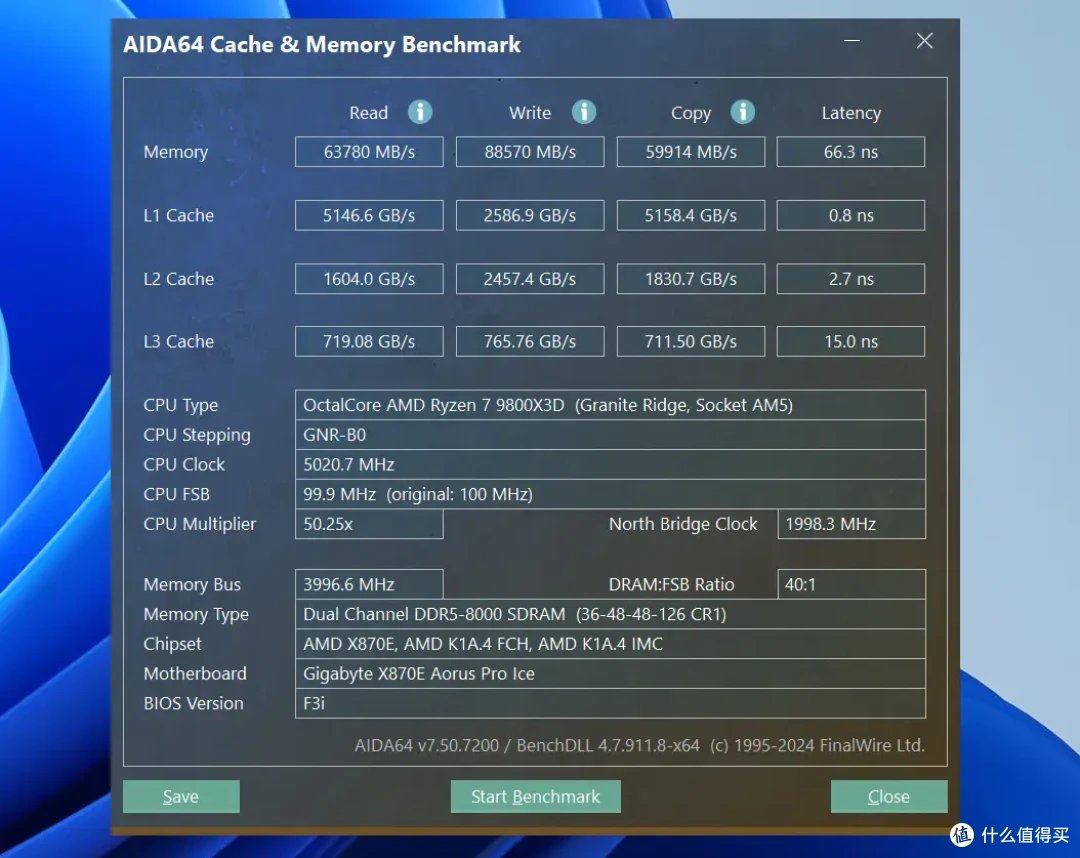Click the CPU Type label
The image size is (1080, 858).
(180, 406)
